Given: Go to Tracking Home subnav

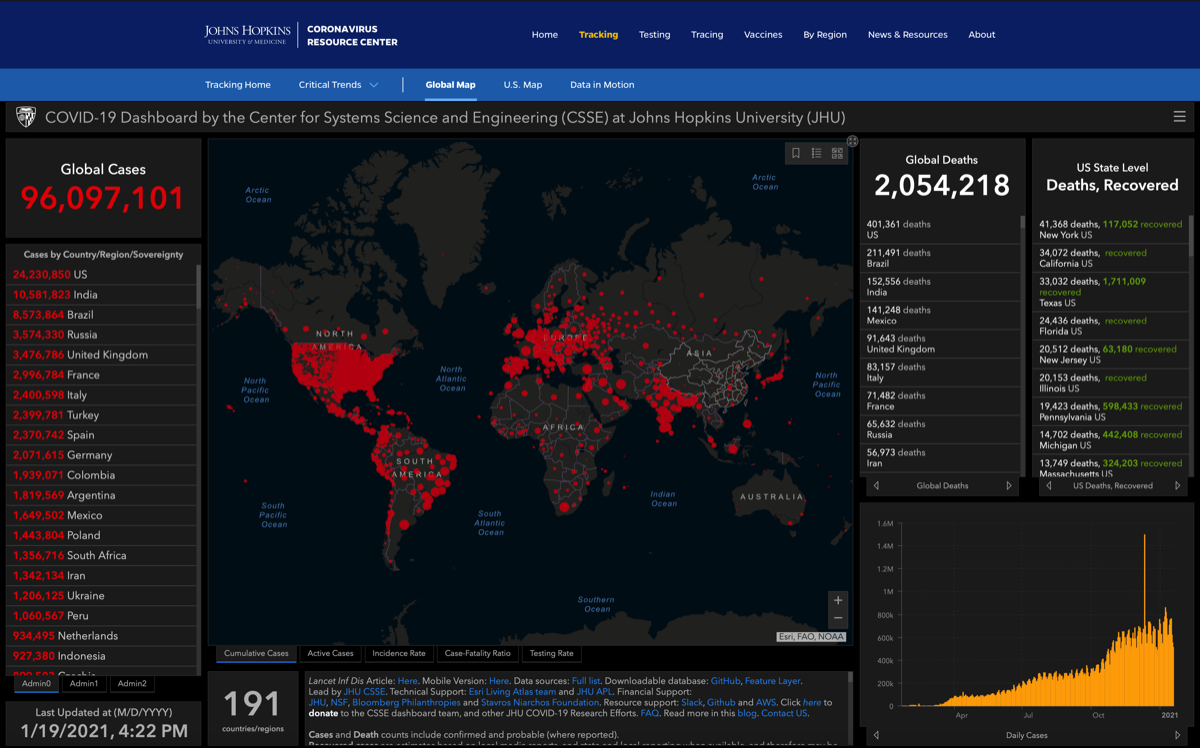Looking at the screenshot, I should click(x=238, y=85).
